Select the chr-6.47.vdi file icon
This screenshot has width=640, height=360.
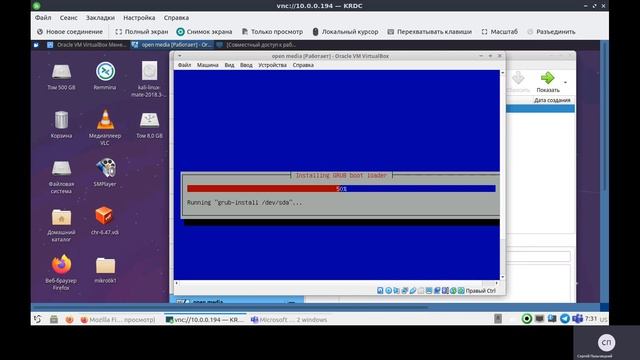click(x=105, y=220)
